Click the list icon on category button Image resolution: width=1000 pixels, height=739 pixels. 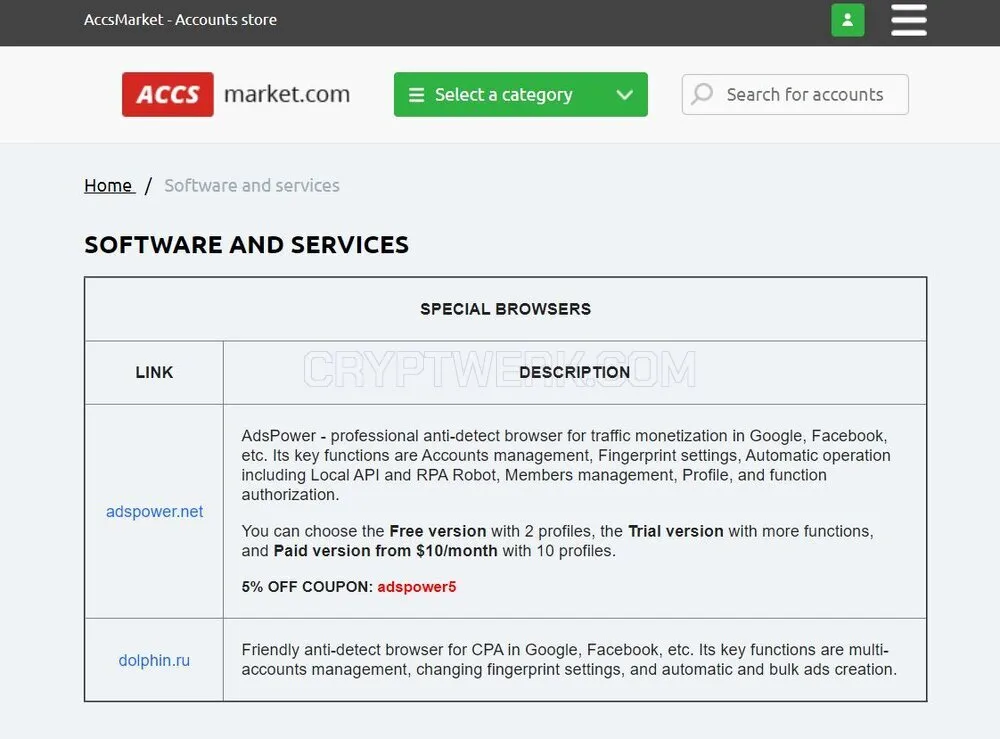(416, 95)
